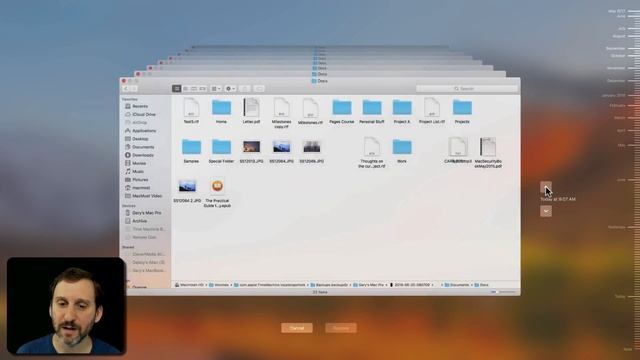Click the Finder Search field
The image size is (640, 360).
467,89
